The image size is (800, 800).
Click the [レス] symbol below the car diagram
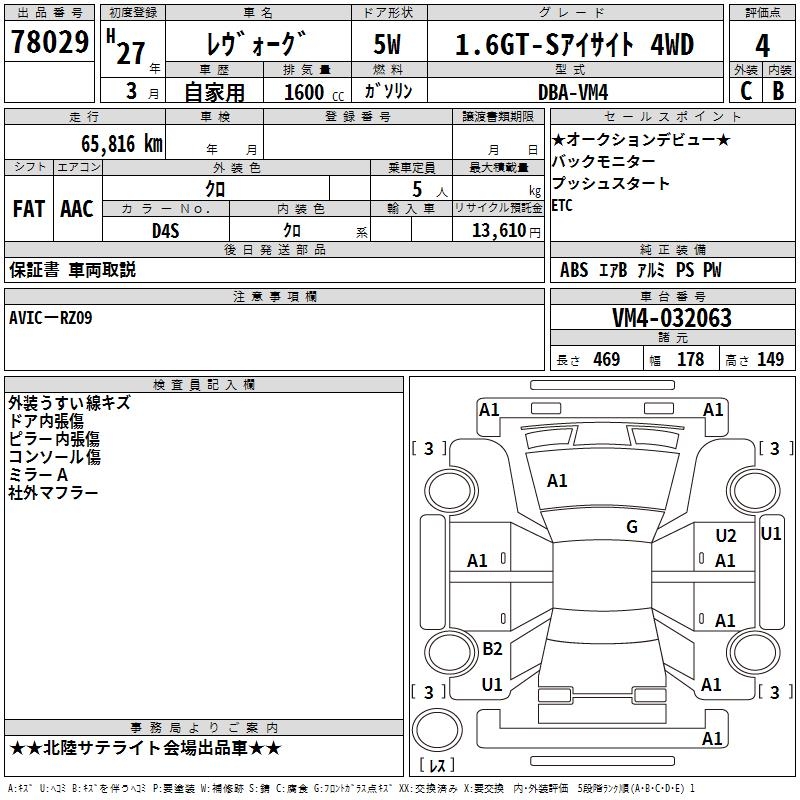(x=436, y=767)
